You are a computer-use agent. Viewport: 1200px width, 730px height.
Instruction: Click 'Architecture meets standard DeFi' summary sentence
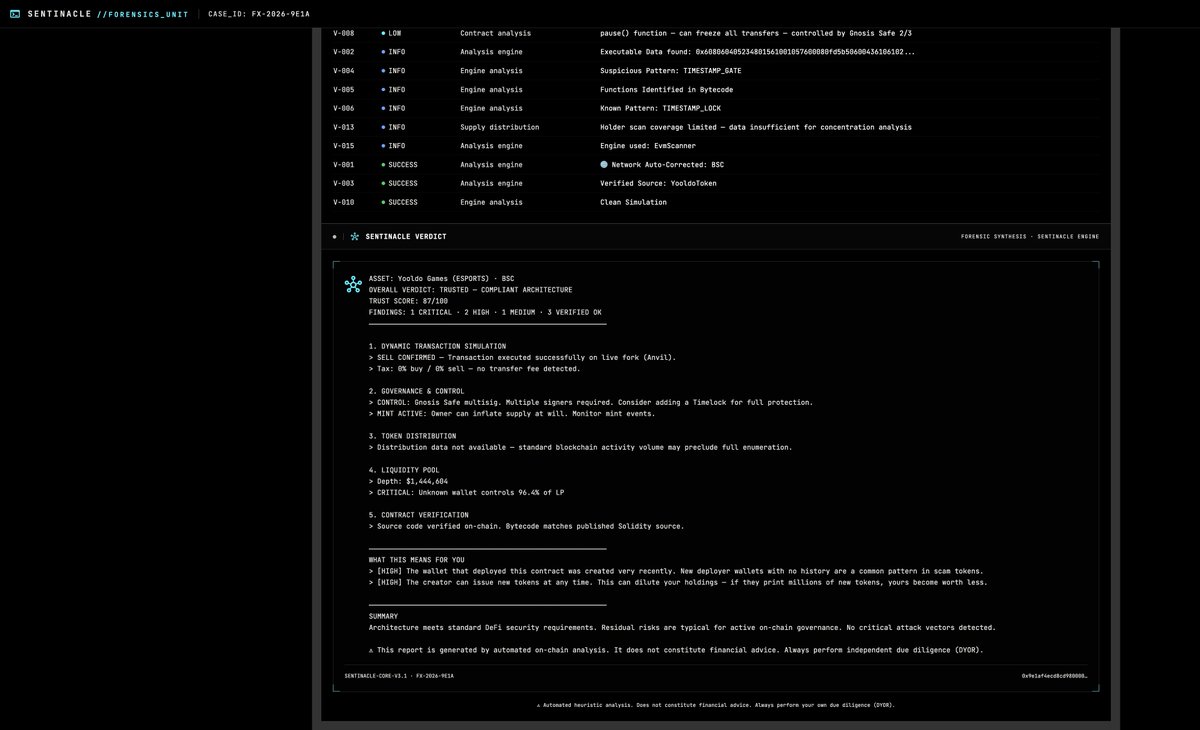tap(682, 628)
